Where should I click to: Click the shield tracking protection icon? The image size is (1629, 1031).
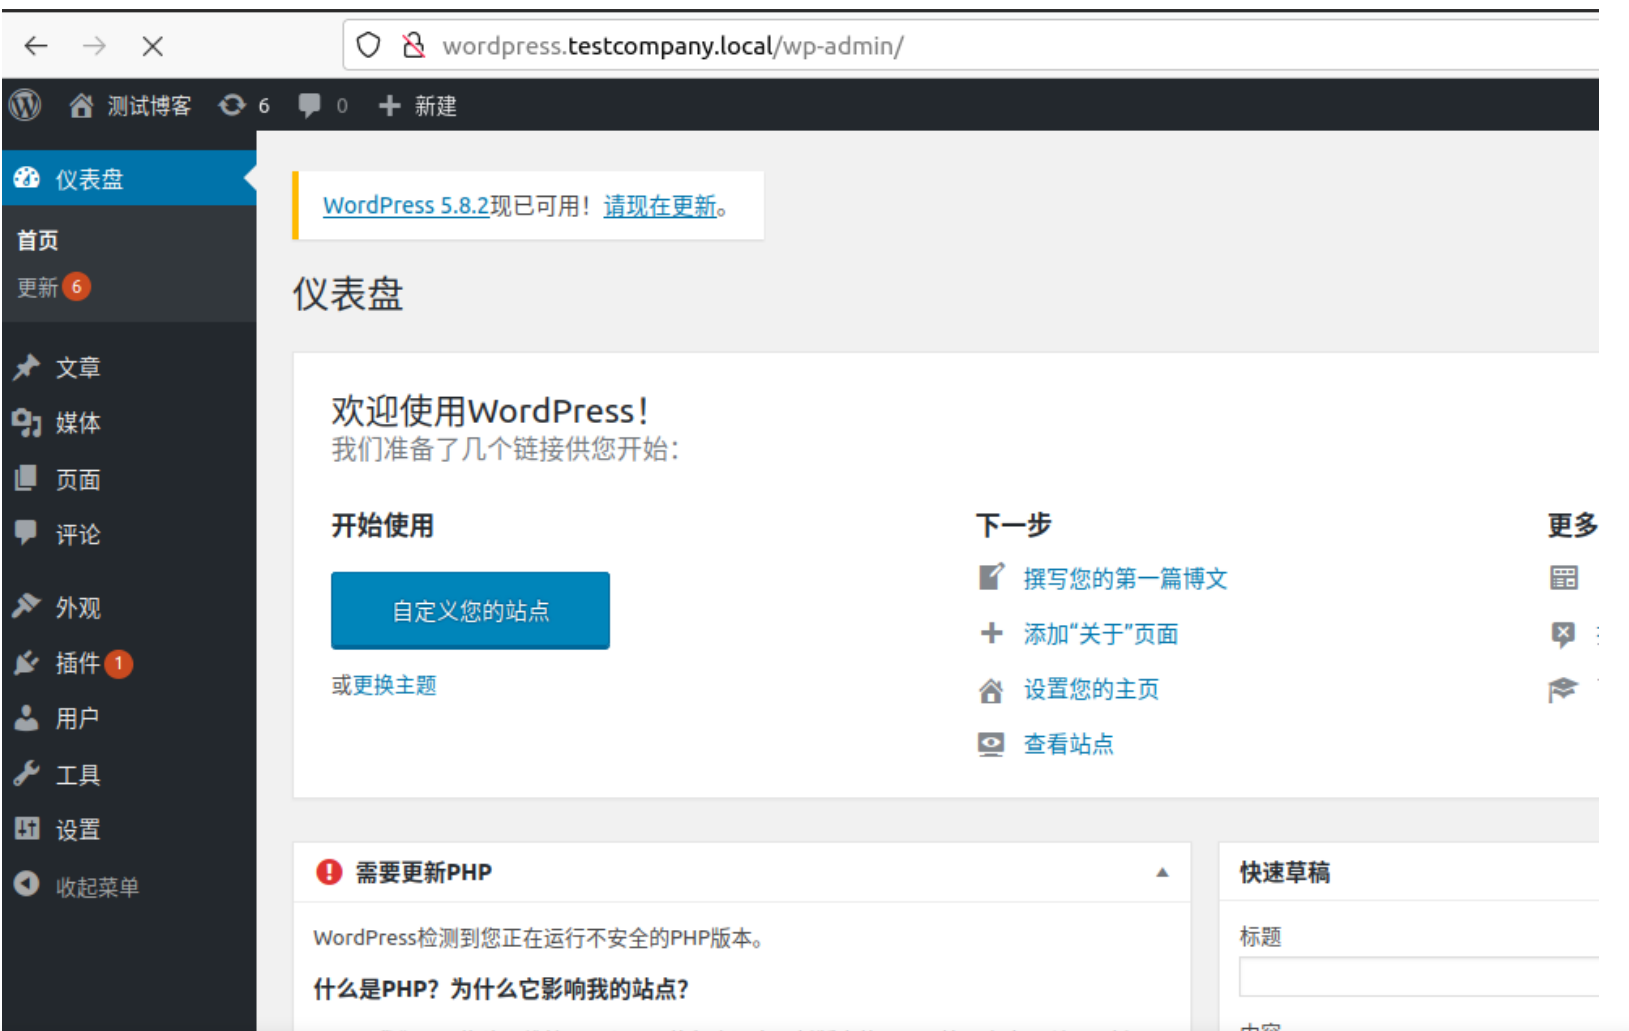368,45
